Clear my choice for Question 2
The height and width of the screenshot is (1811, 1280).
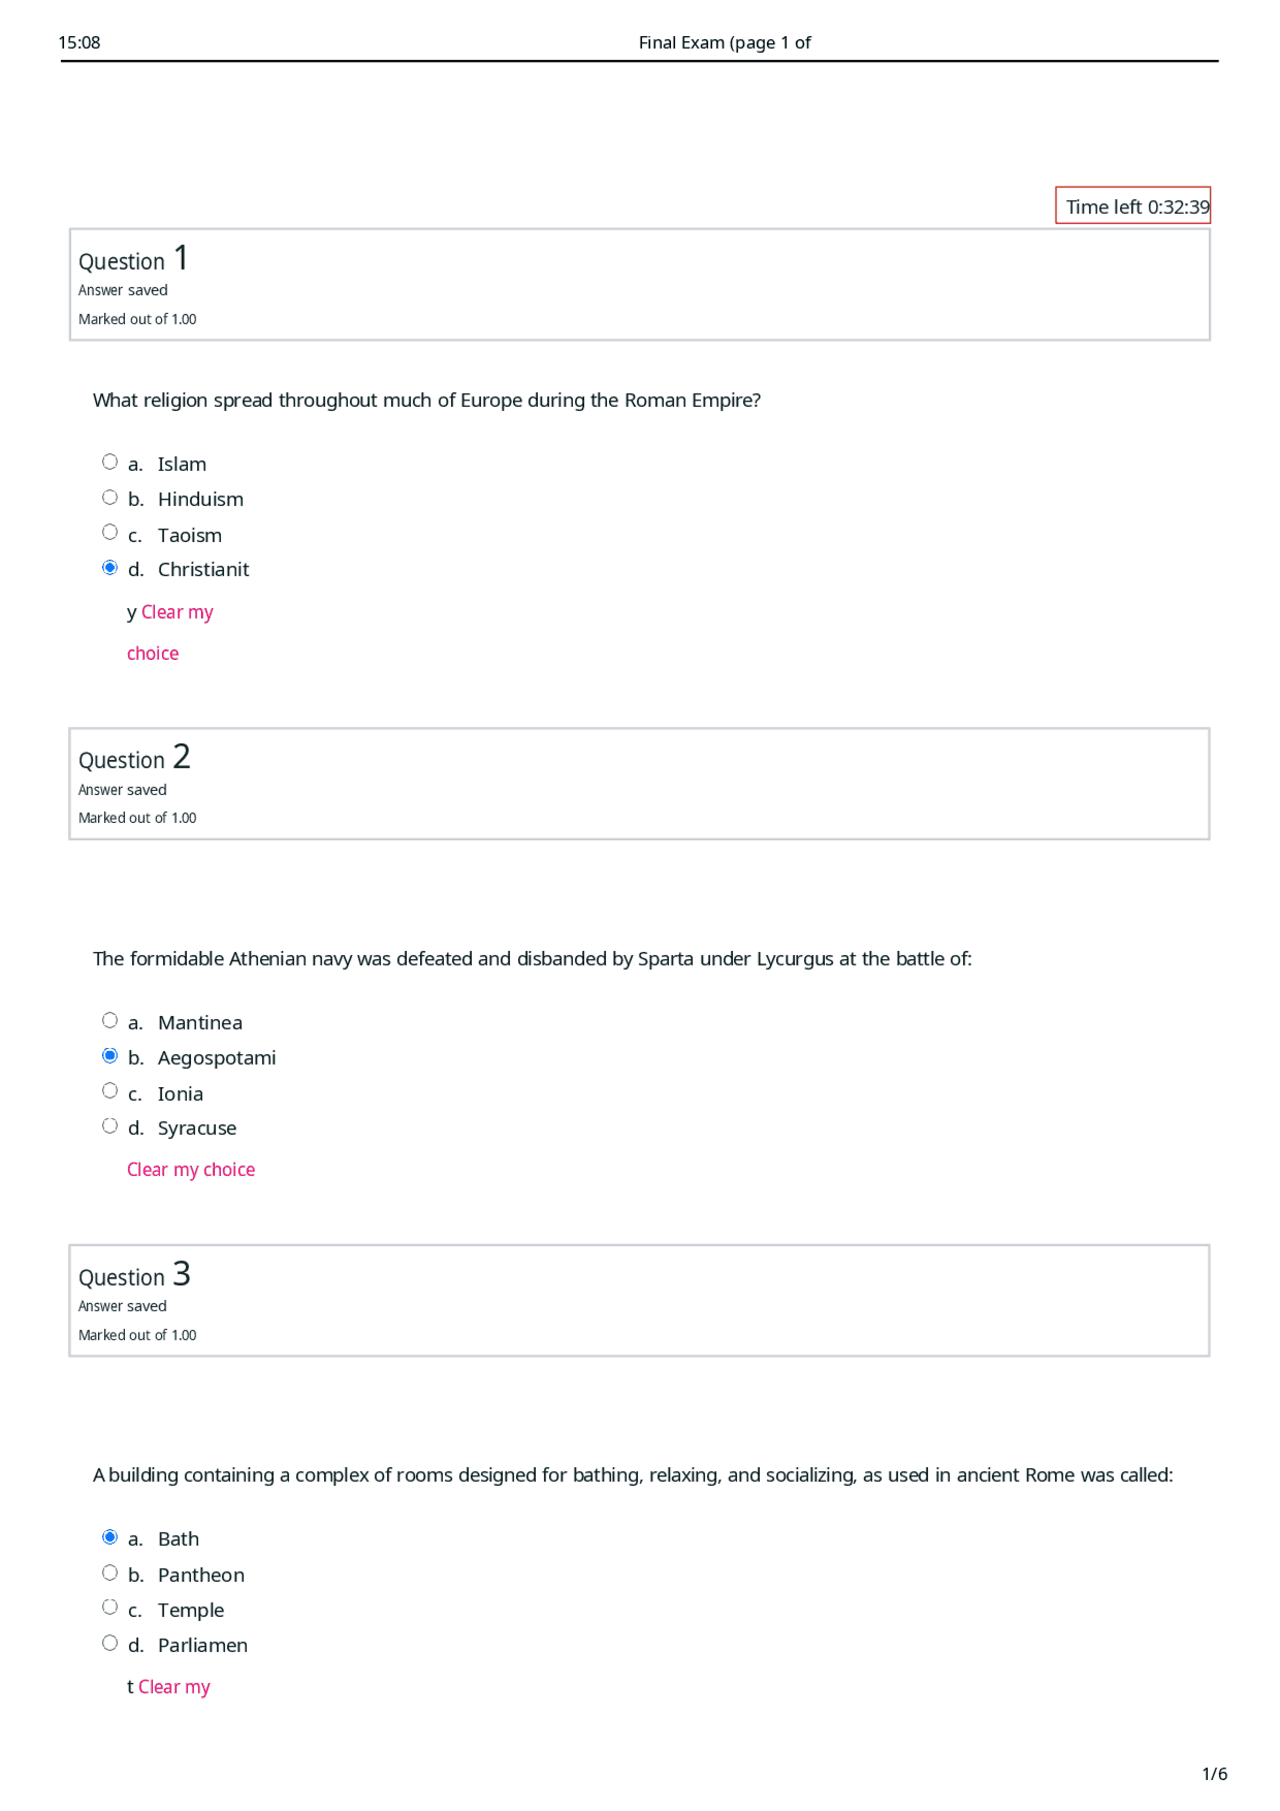pyautogui.click(x=190, y=1168)
